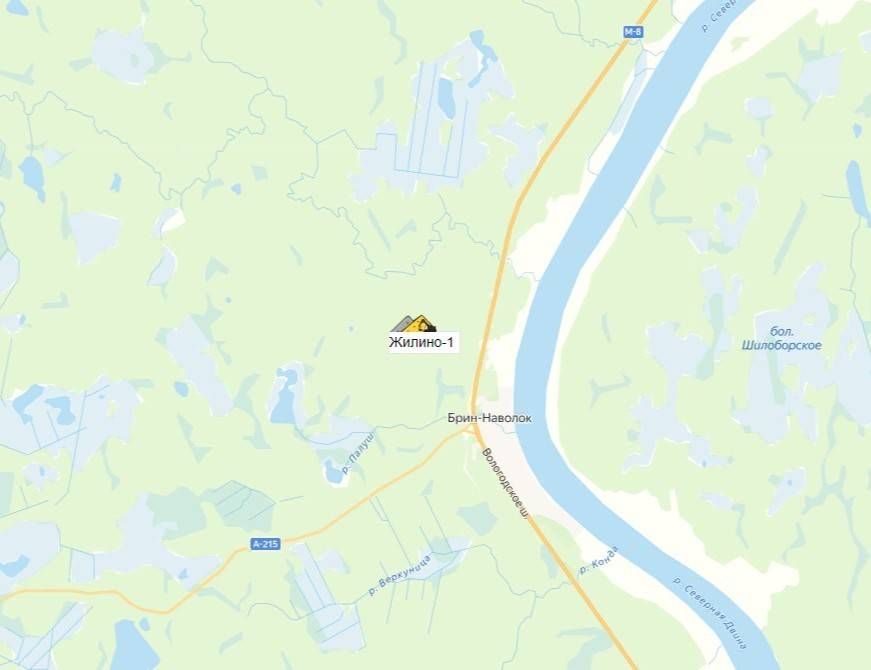Click the blue A-215 road badge
The height and width of the screenshot is (670, 871).
(266, 544)
